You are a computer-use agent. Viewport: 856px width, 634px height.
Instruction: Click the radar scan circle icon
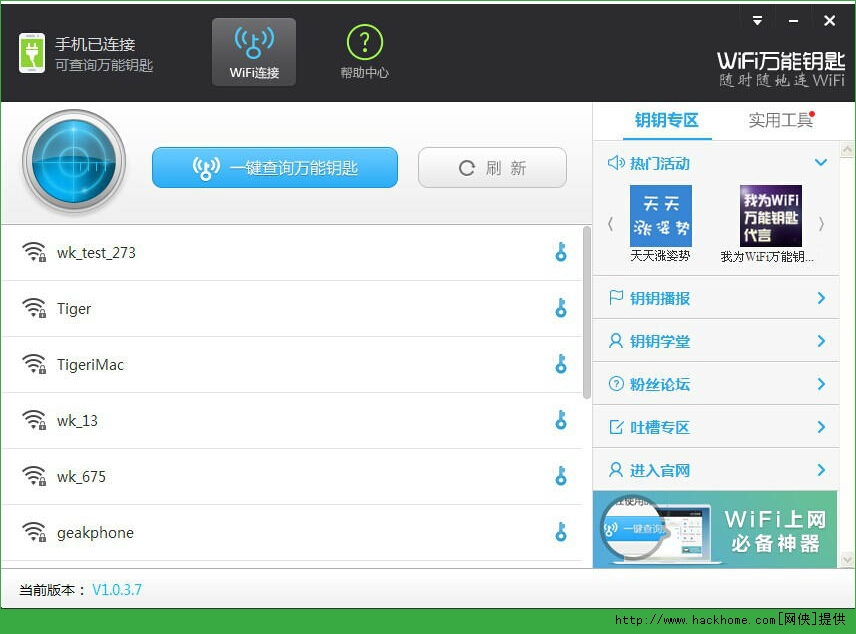[74, 162]
